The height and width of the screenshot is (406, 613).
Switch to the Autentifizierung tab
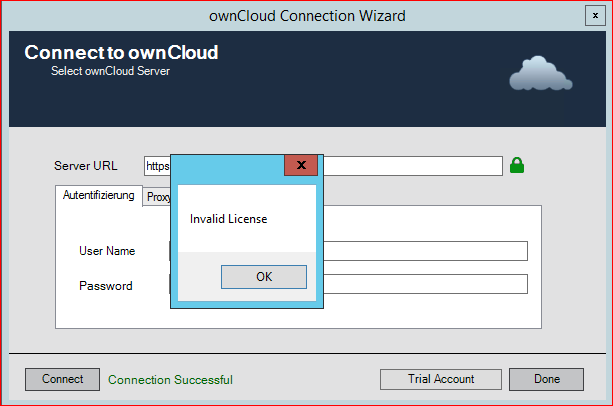pyautogui.click(x=99, y=195)
